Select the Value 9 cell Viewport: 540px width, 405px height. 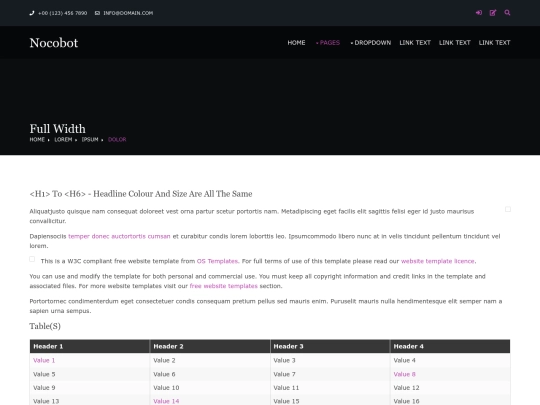click(90, 388)
